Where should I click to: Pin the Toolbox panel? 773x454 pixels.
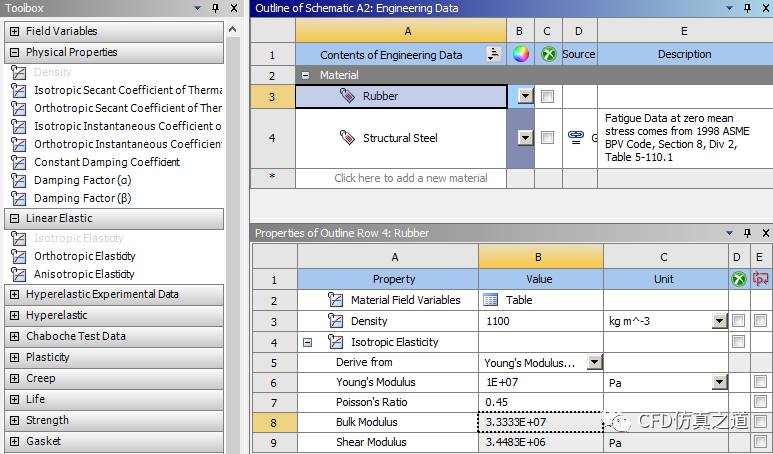pyautogui.click(x=215, y=8)
